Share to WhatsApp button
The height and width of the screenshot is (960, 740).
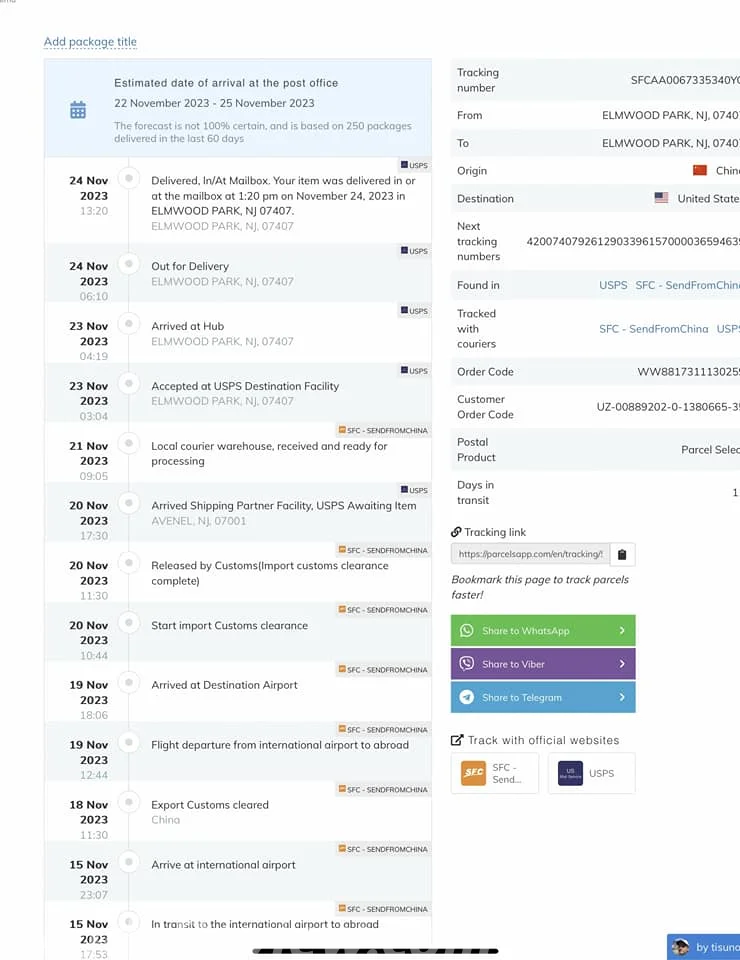tap(543, 631)
